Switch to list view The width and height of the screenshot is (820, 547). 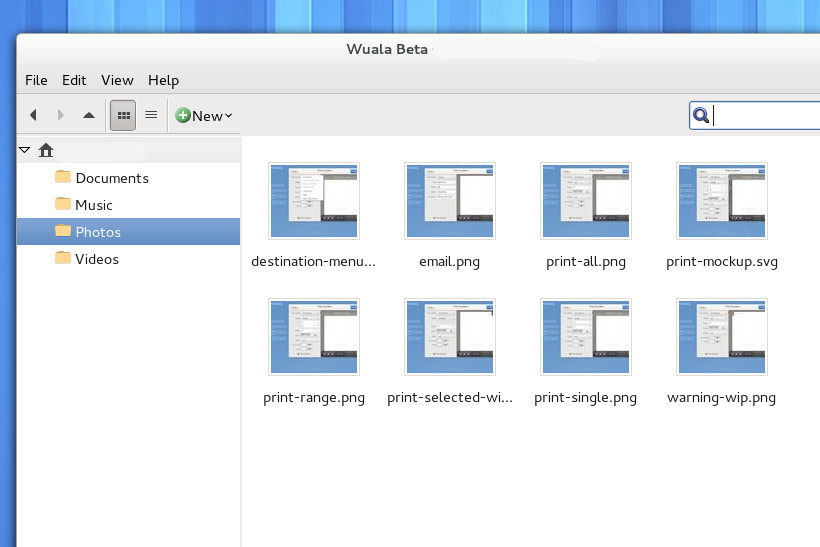(151, 115)
